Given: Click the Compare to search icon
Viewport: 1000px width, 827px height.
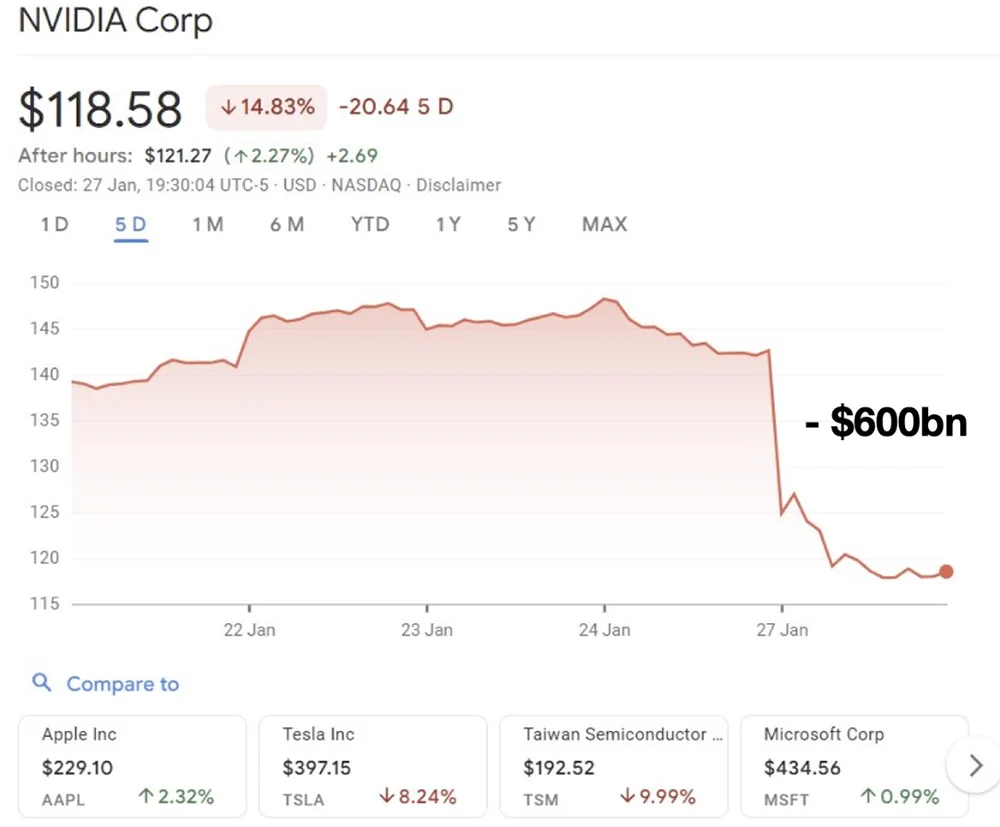Looking at the screenshot, I should (41, 683).
